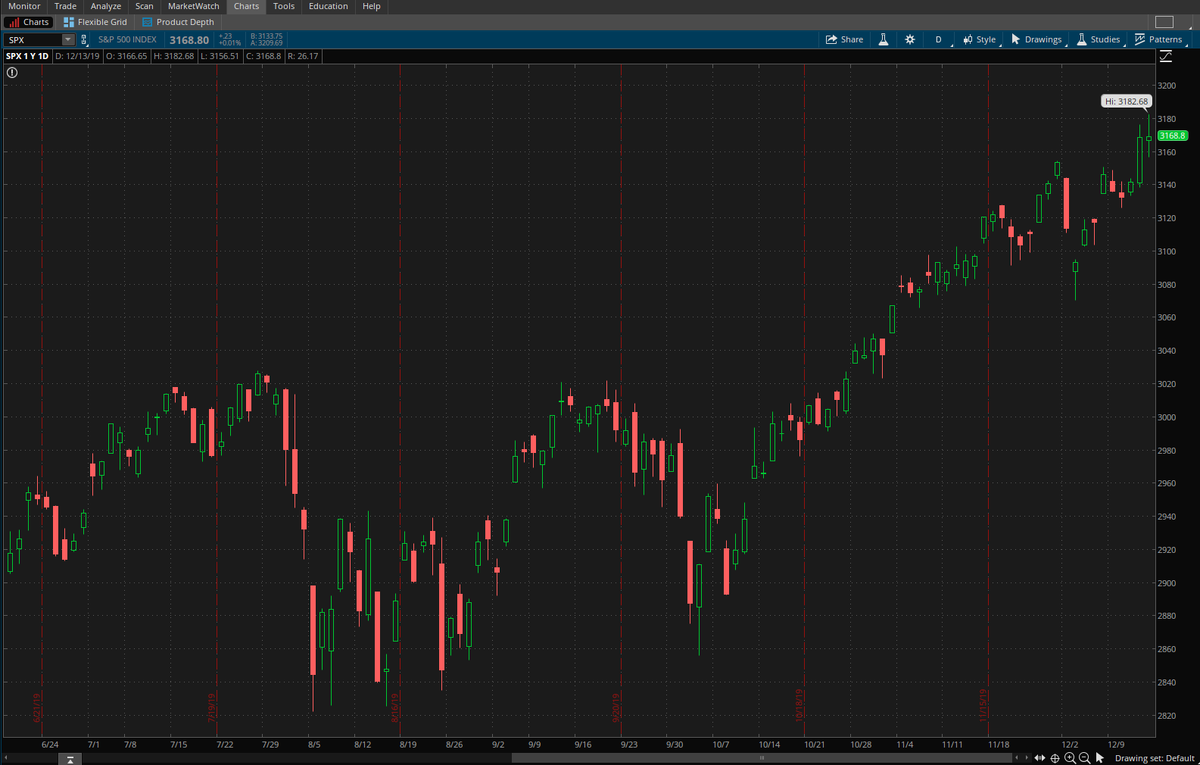Click the crosshair pan icon

click(x=1055, y=758)
